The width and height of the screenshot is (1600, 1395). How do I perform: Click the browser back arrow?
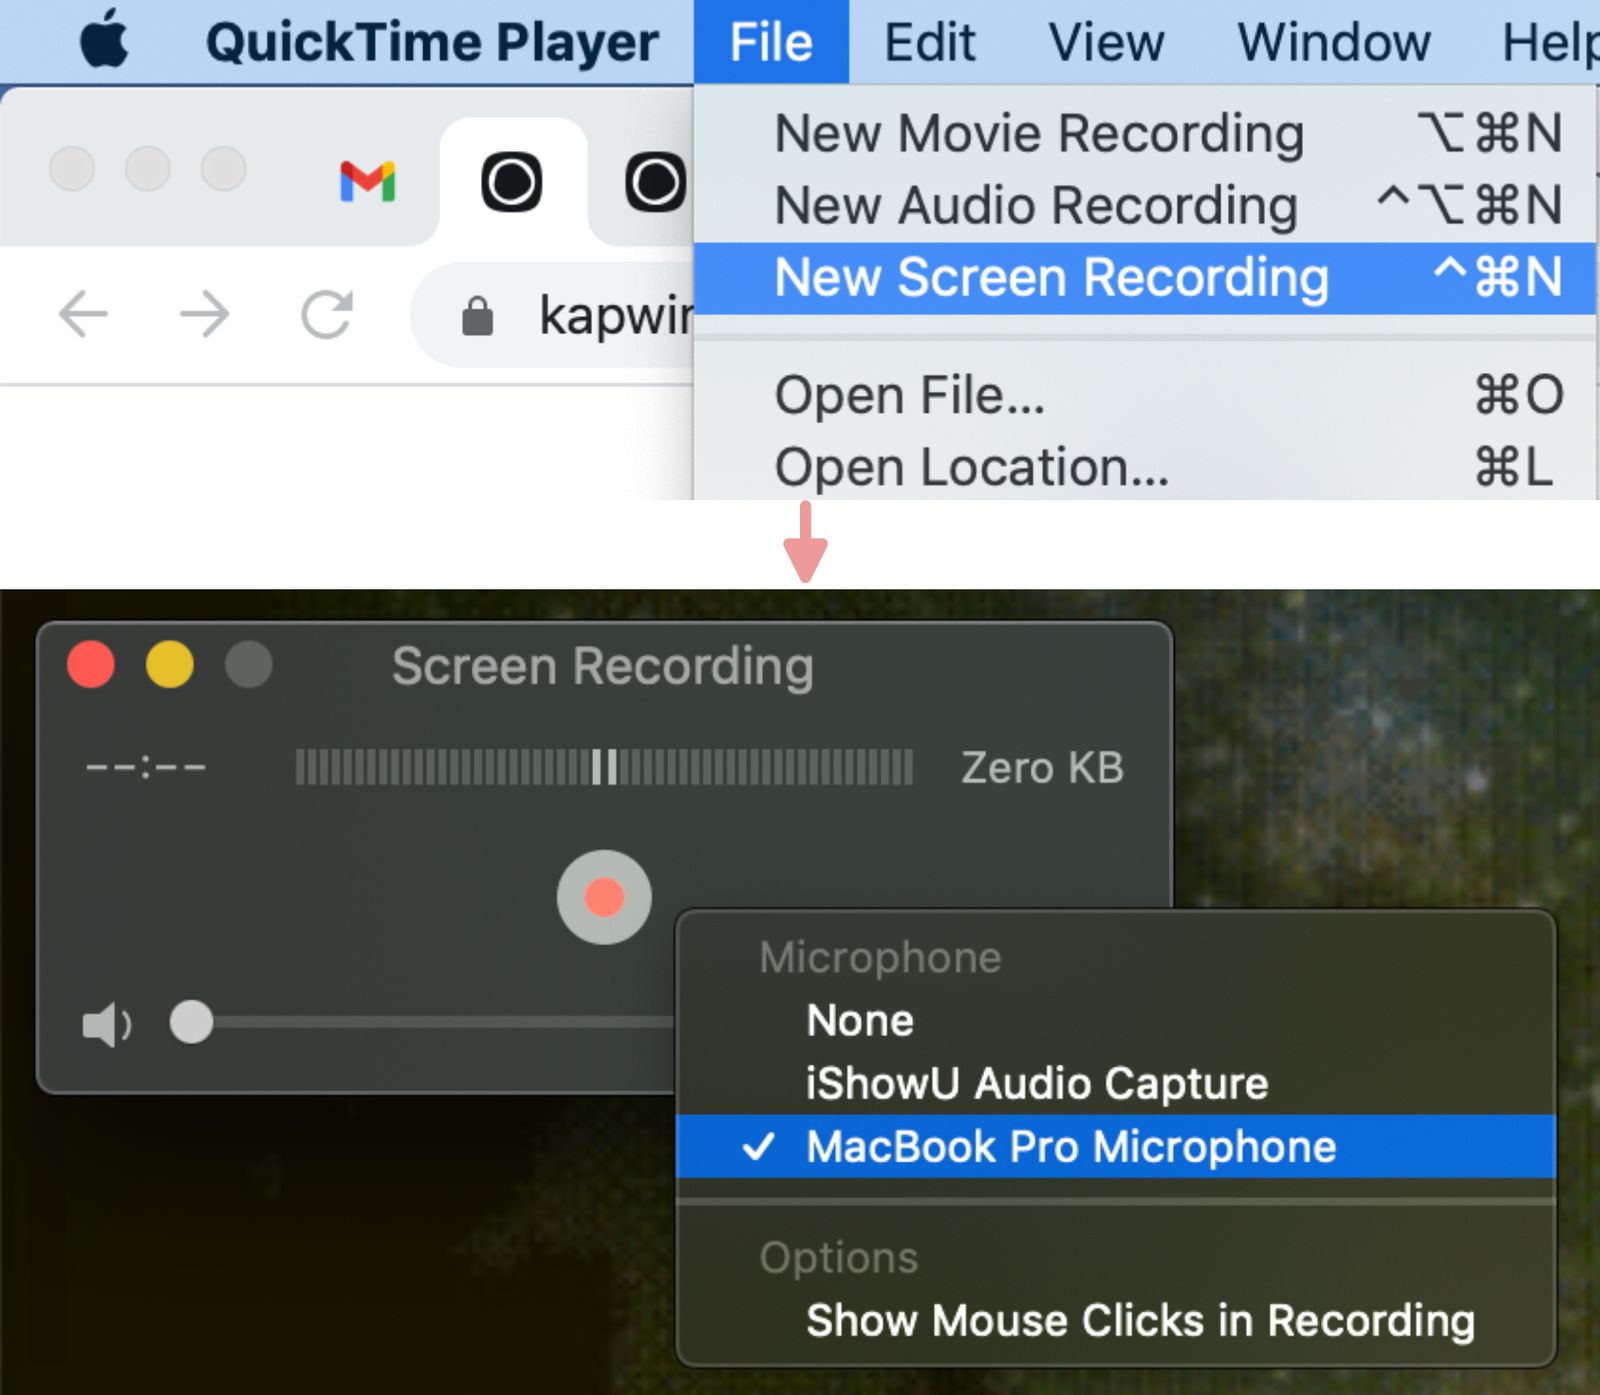tap(83, 315)
